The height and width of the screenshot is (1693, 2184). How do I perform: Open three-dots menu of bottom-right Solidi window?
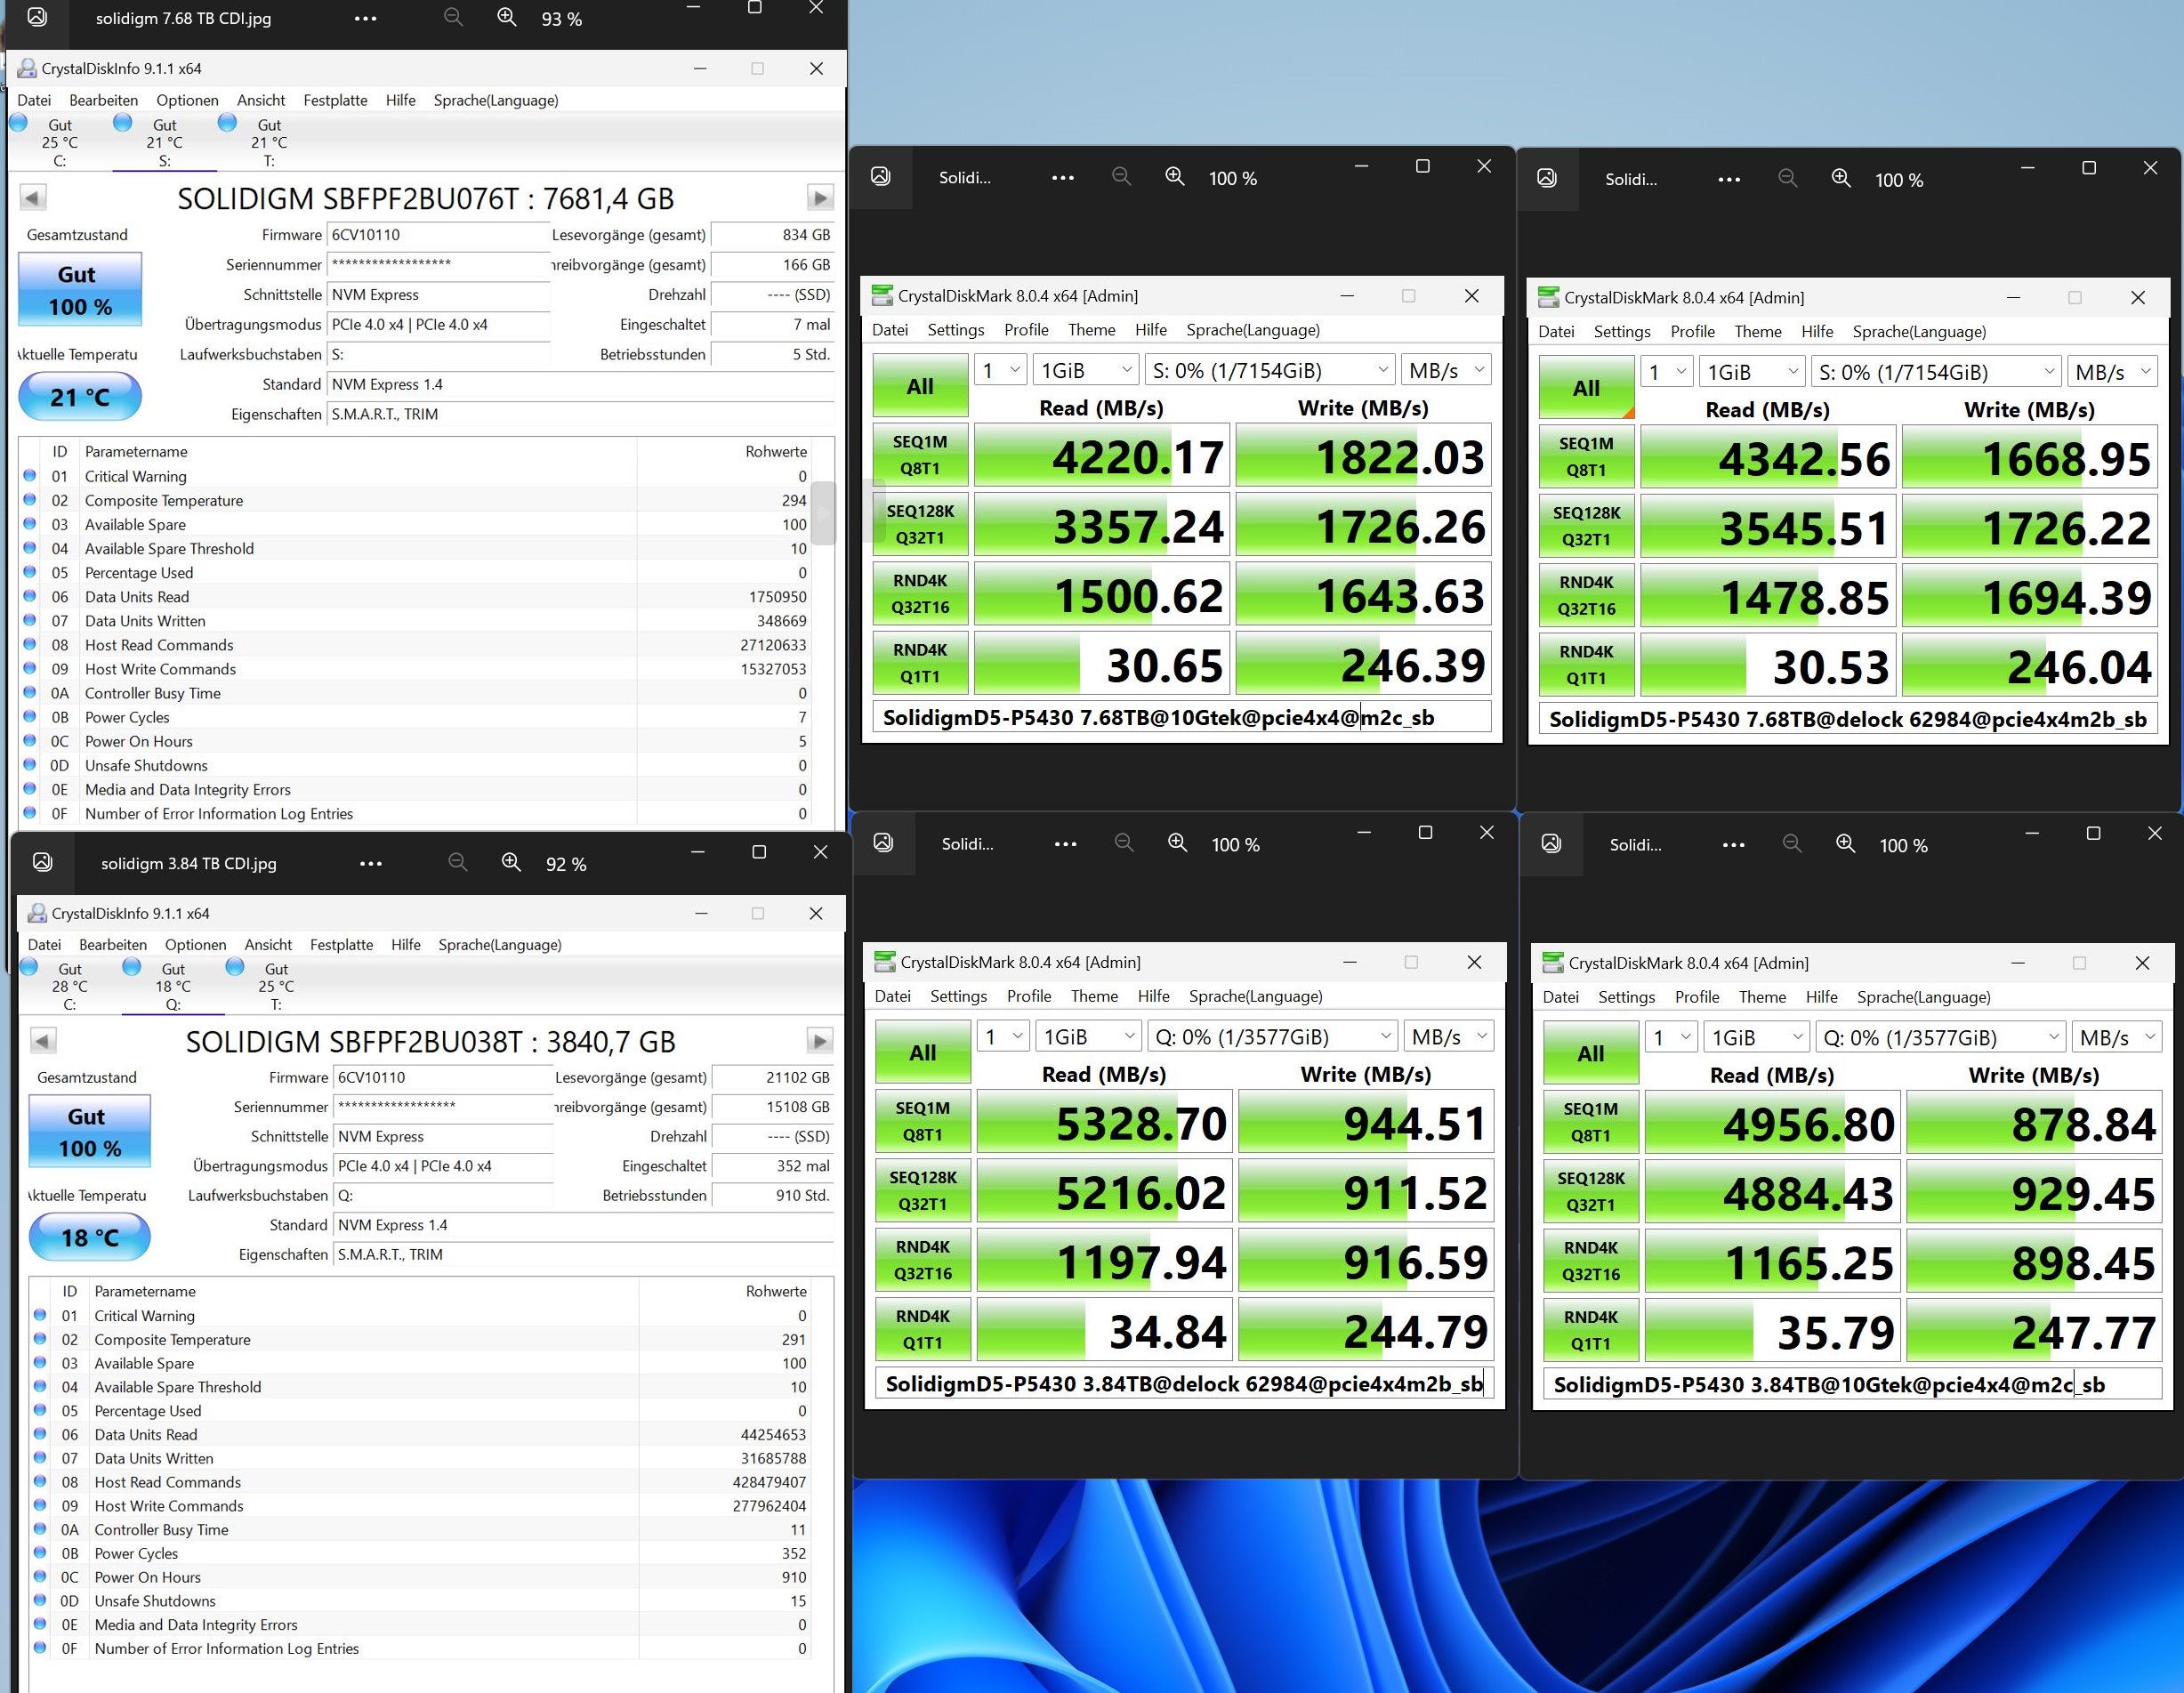pyautogui.click(x=1733, y=845)
